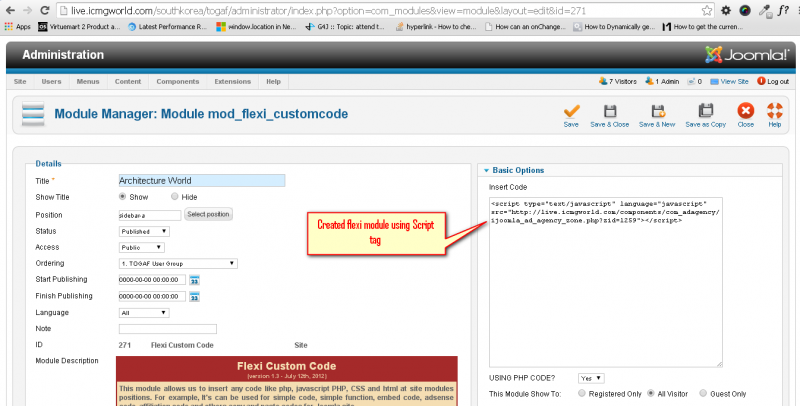Click the eyedropper extension icon

tap(764, 10)
